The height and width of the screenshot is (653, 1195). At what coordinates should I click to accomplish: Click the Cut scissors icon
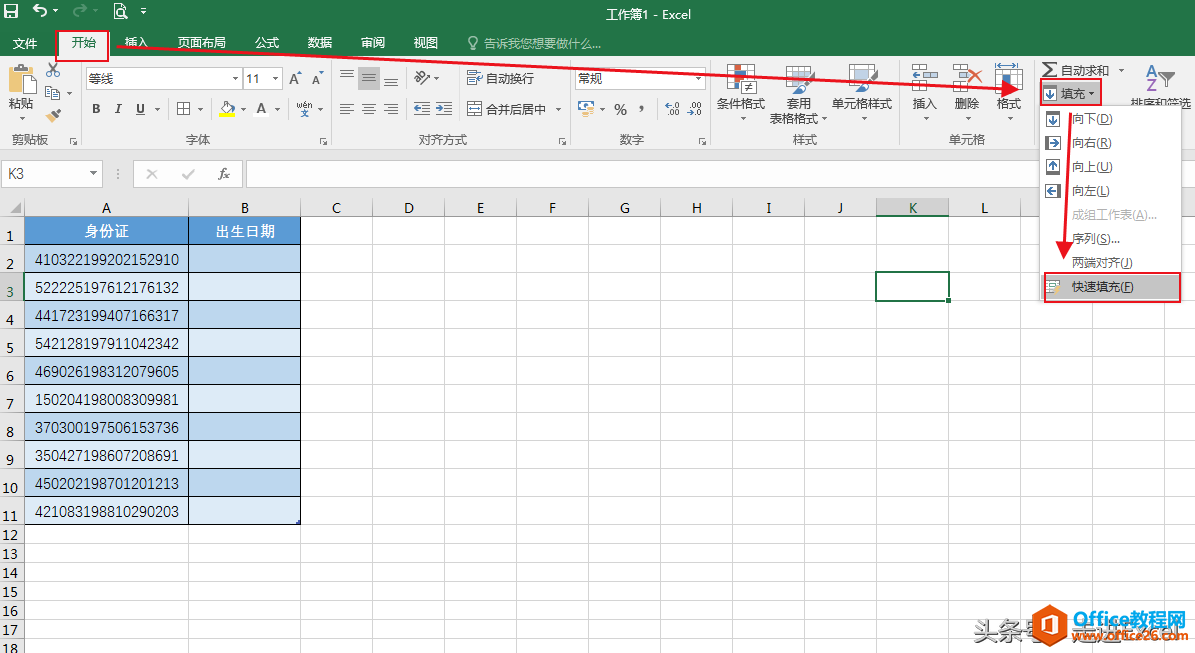click(53, 70)
